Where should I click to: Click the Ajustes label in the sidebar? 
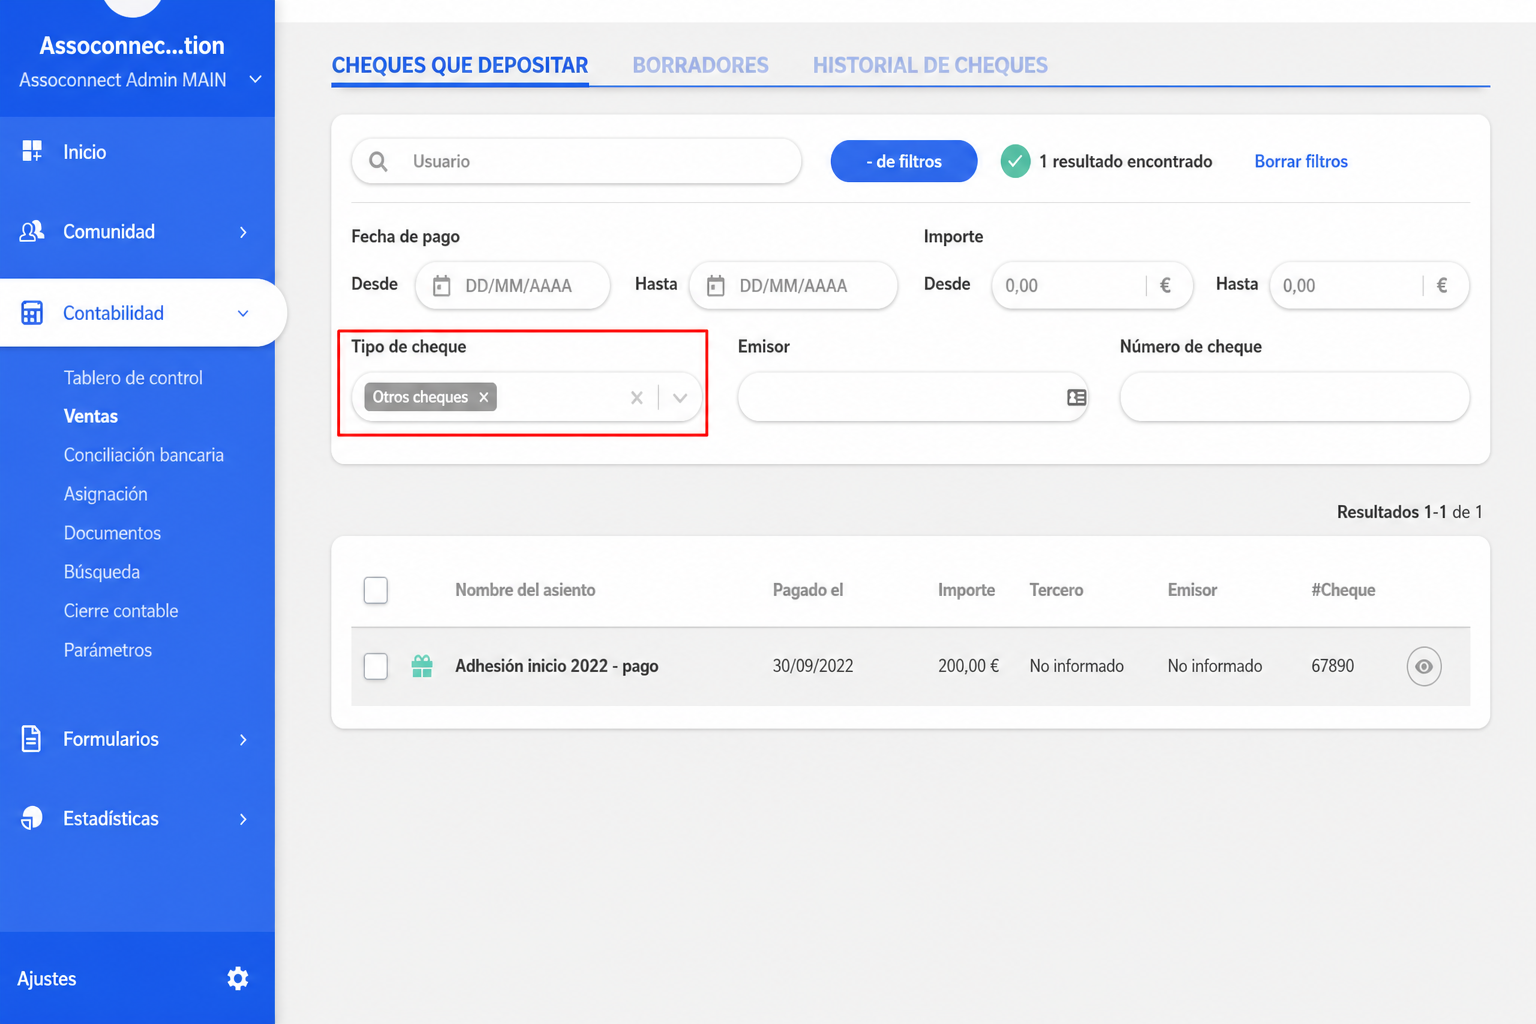[47, 978]
